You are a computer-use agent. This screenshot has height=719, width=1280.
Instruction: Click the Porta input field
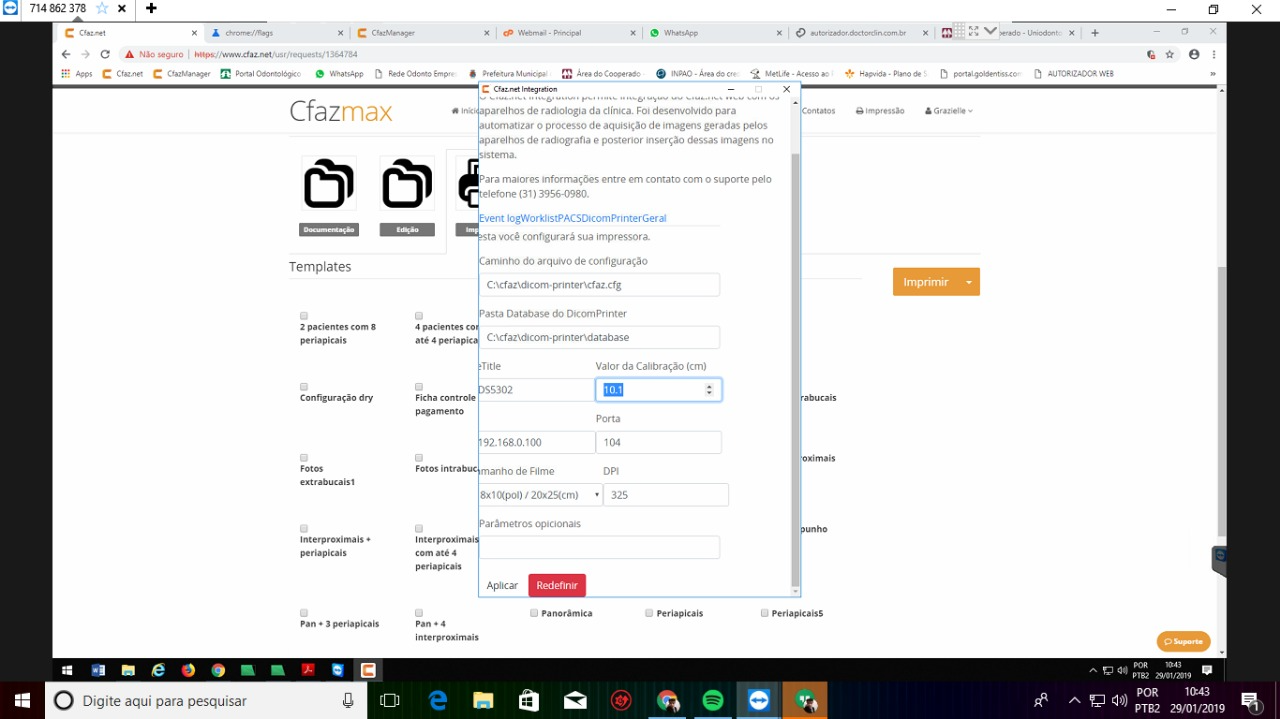tap(658, 442)
